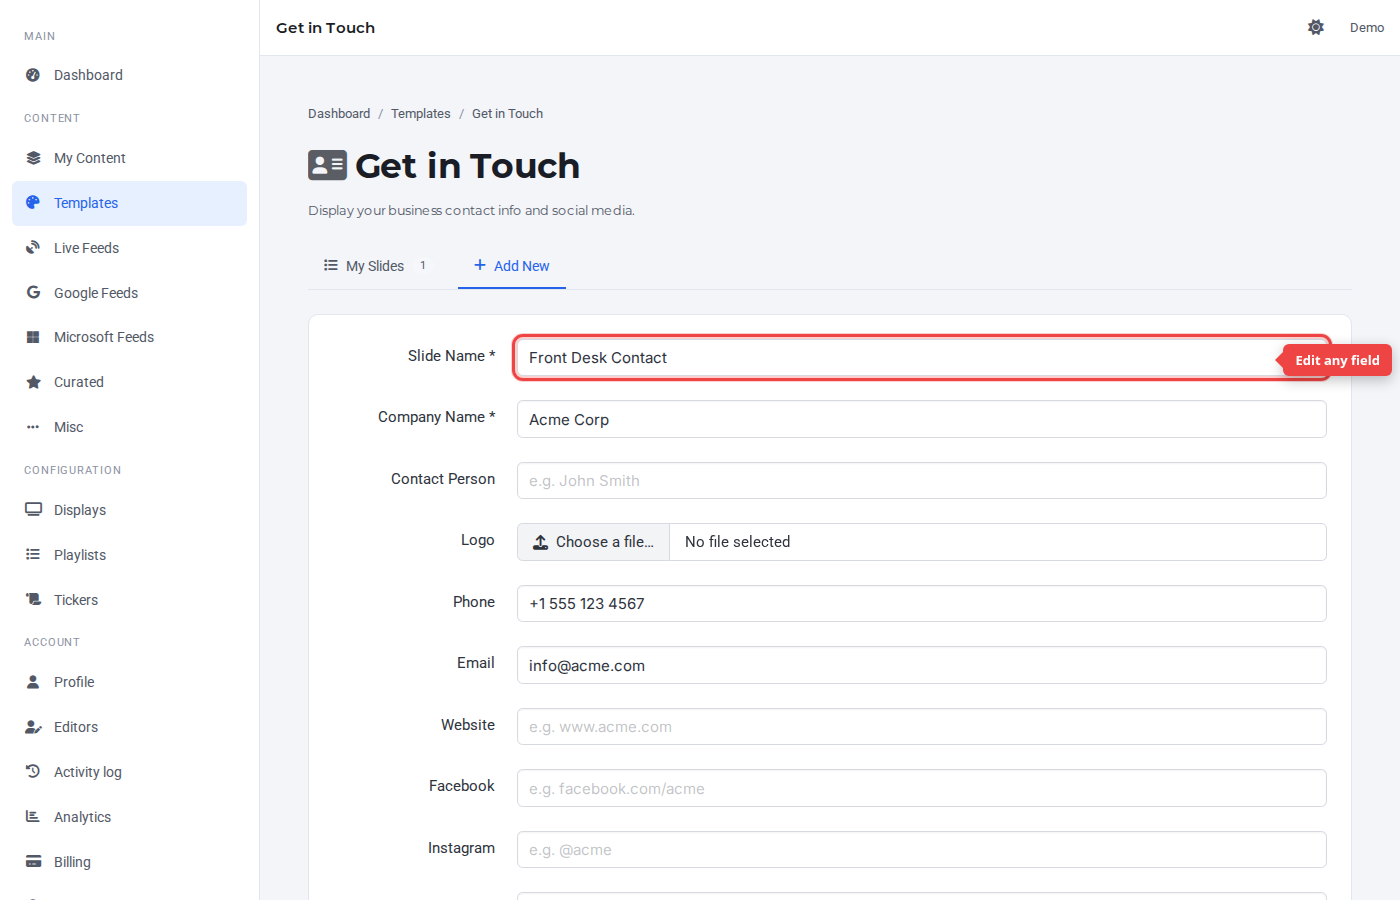The height and width of the screenshot is (900, 1400).
Task: Focus the Company Name field
Action: point(922,419)
